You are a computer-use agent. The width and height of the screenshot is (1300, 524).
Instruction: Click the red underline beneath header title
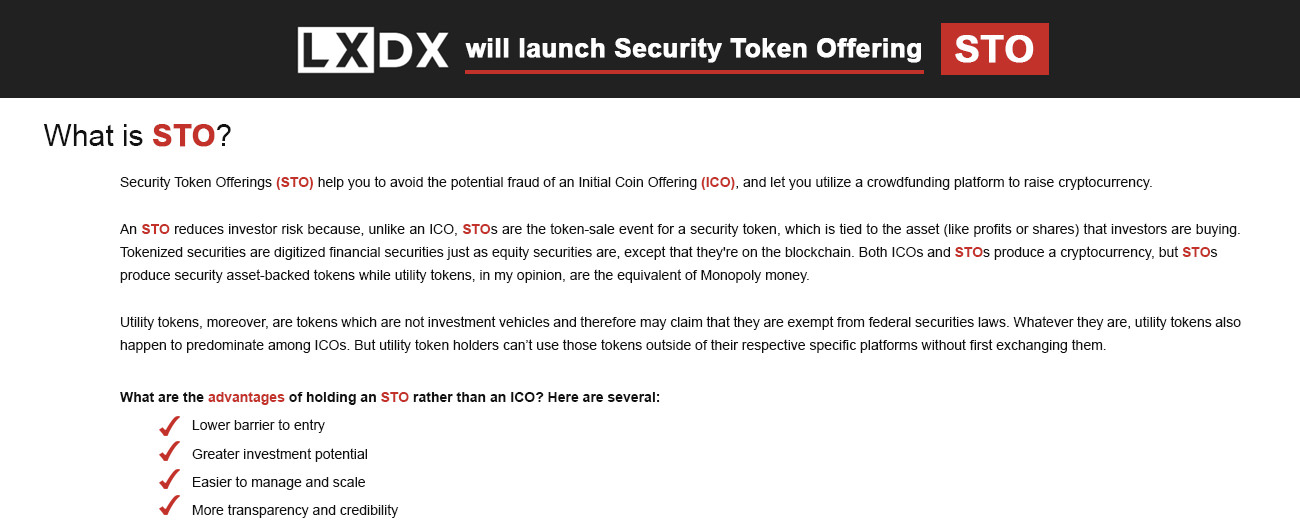694,71
